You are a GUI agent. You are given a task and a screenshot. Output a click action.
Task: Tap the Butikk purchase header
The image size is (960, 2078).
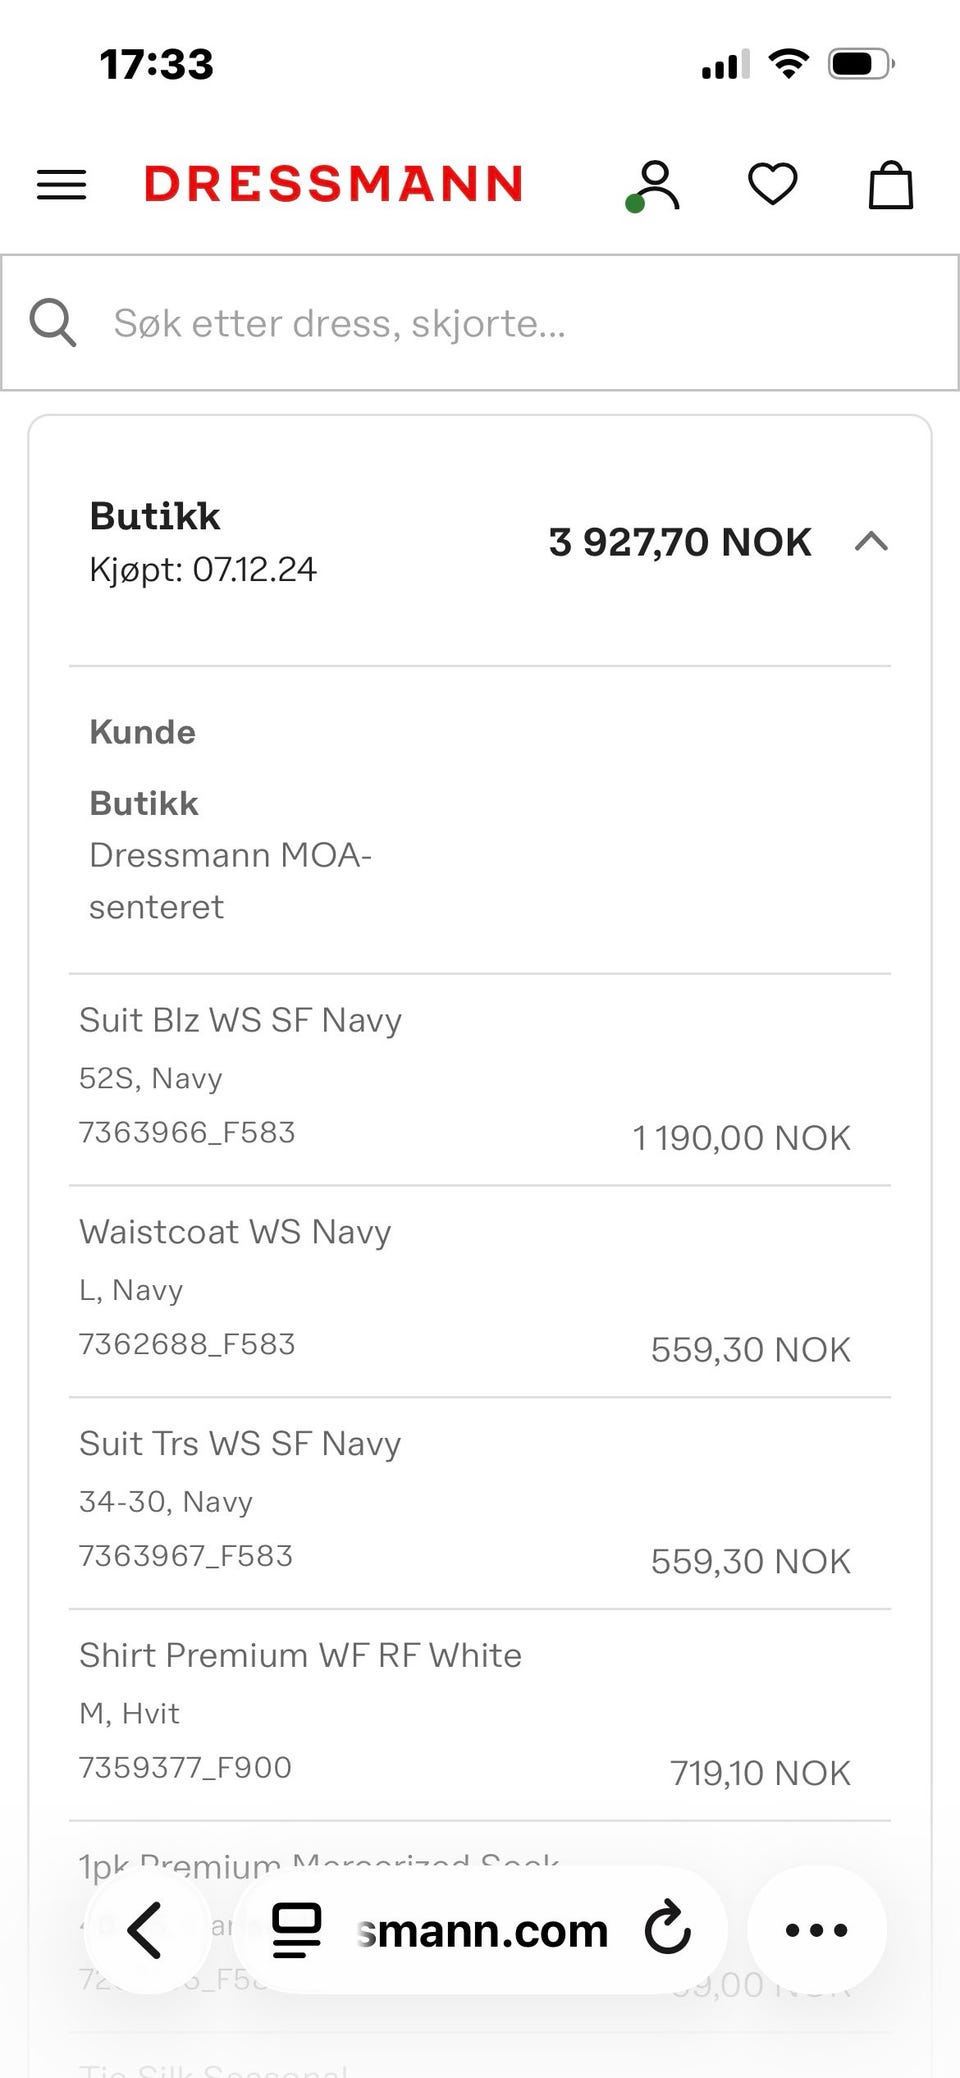click(x=155, y=516)
